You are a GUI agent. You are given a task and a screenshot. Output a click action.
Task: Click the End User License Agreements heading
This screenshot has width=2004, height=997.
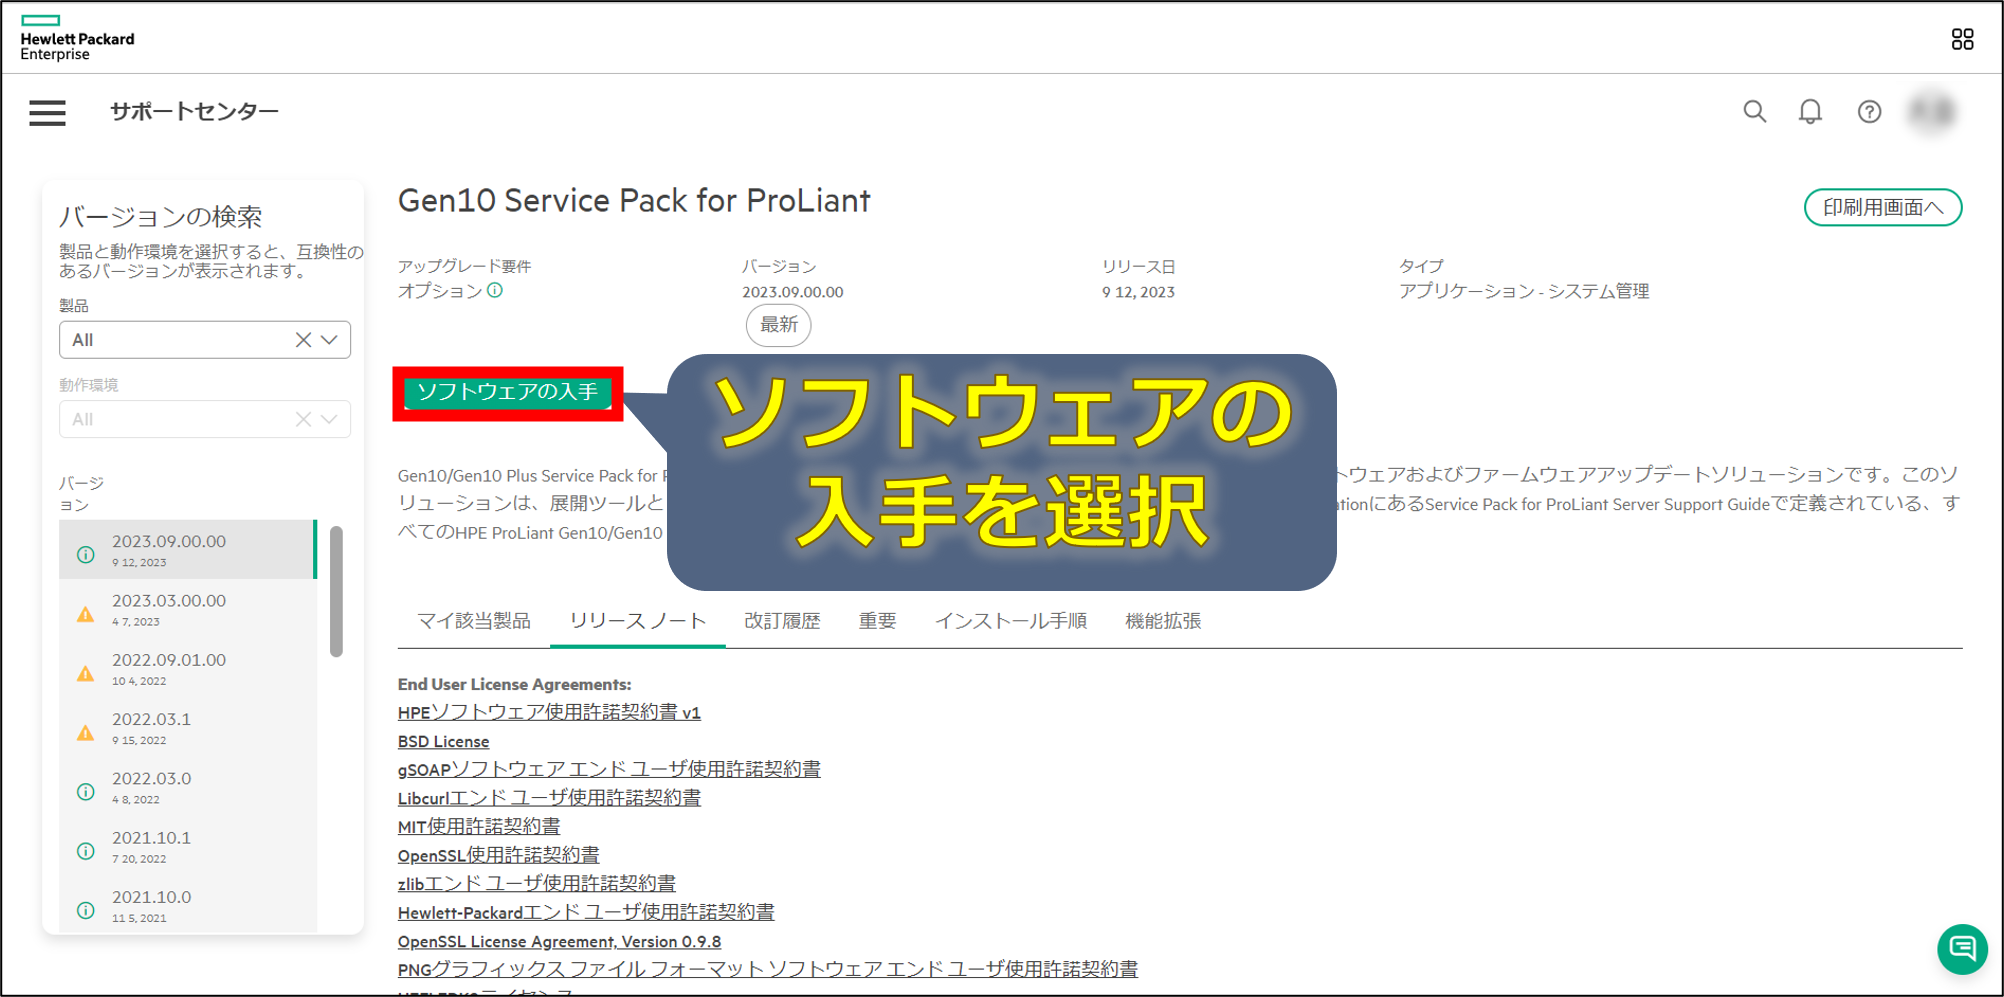pyautogui.click(x=514, y=684)
